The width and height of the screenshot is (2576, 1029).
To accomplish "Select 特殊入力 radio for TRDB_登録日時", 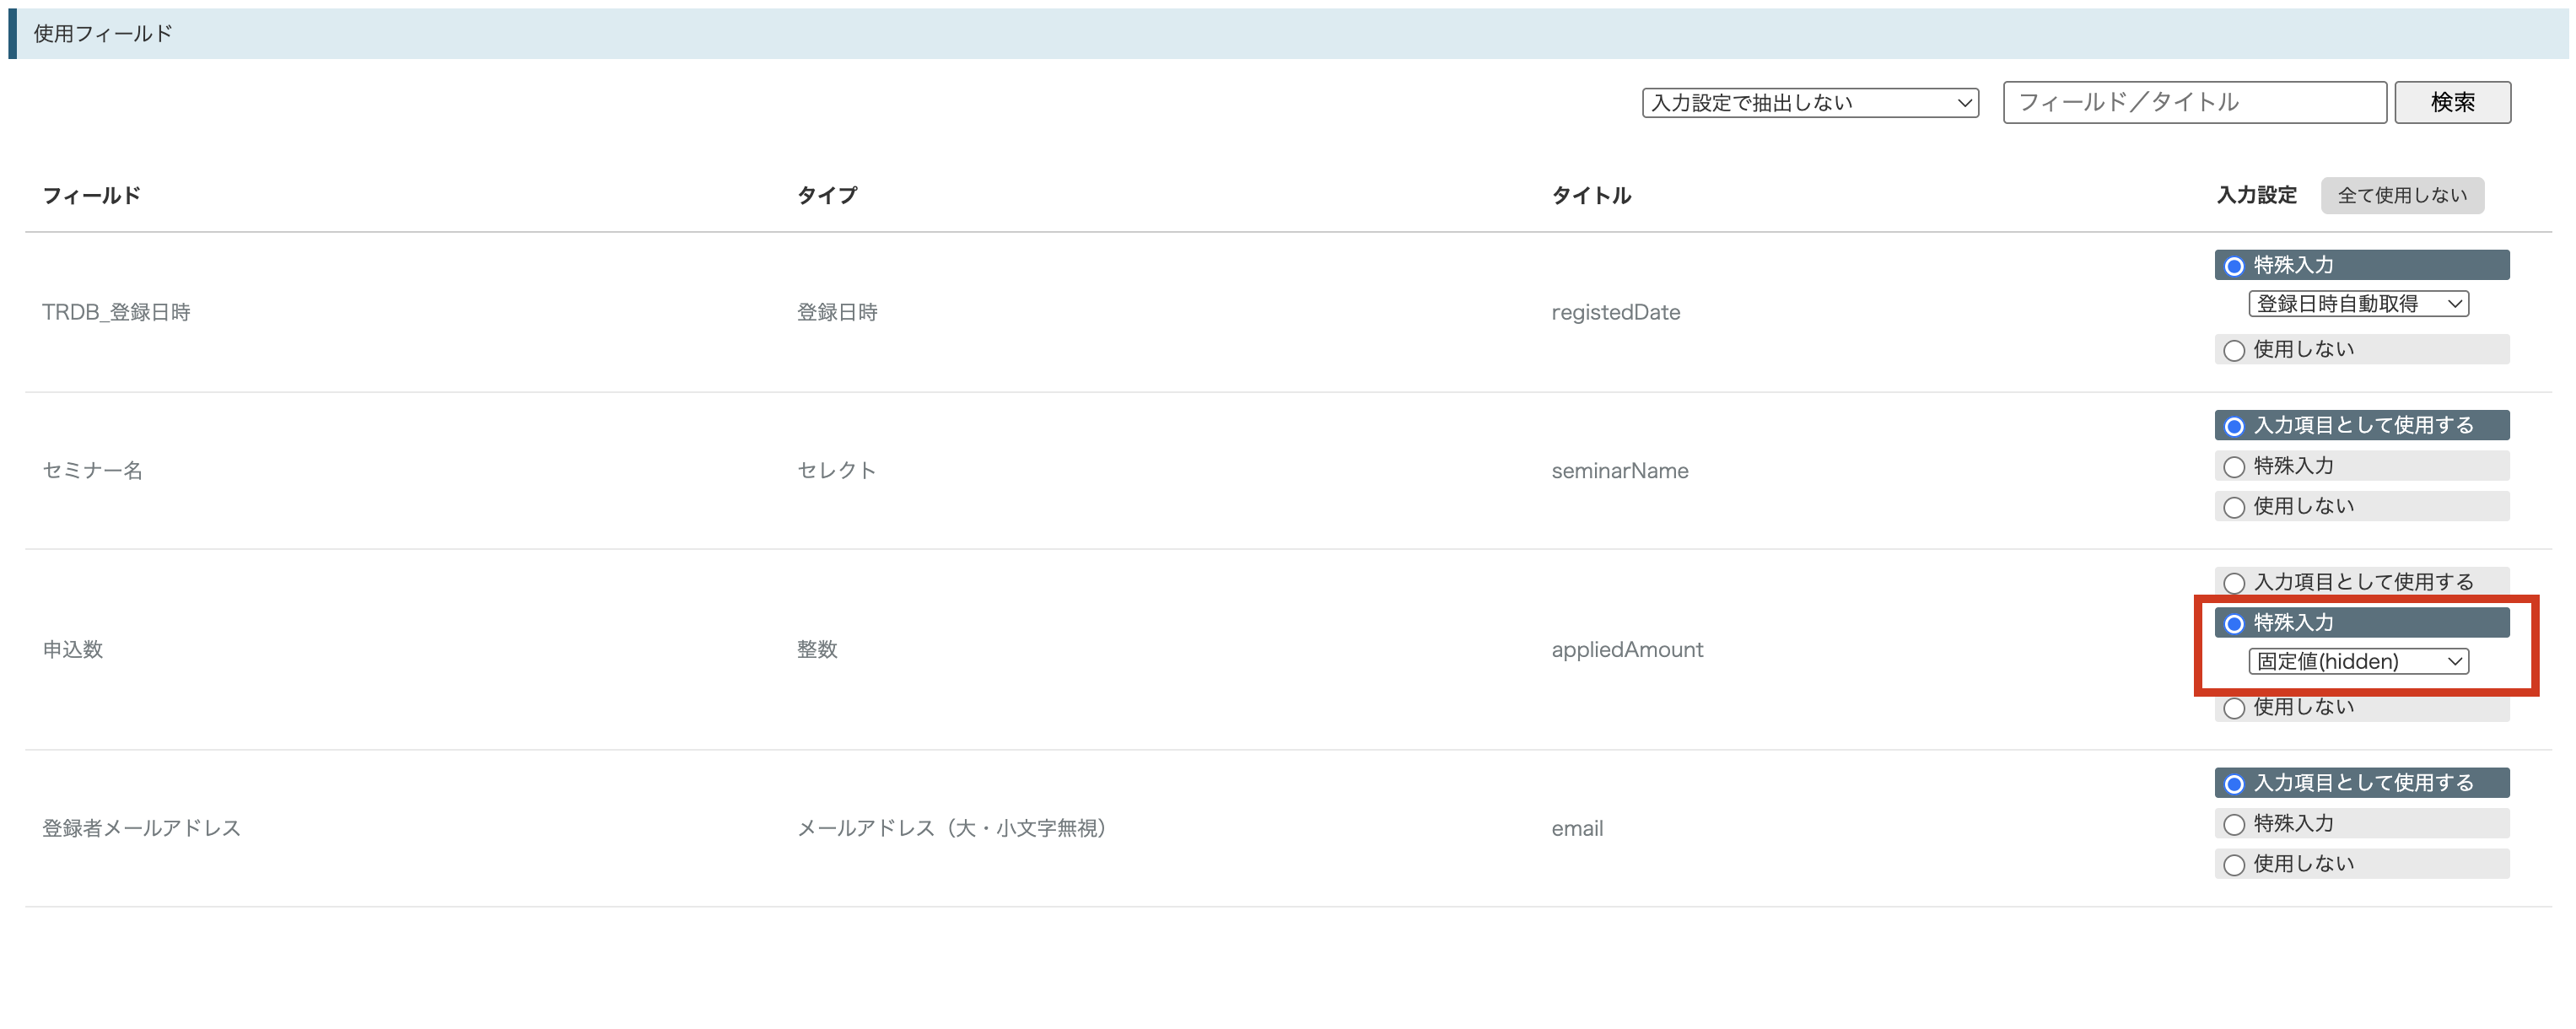I will click(2234, 266).
